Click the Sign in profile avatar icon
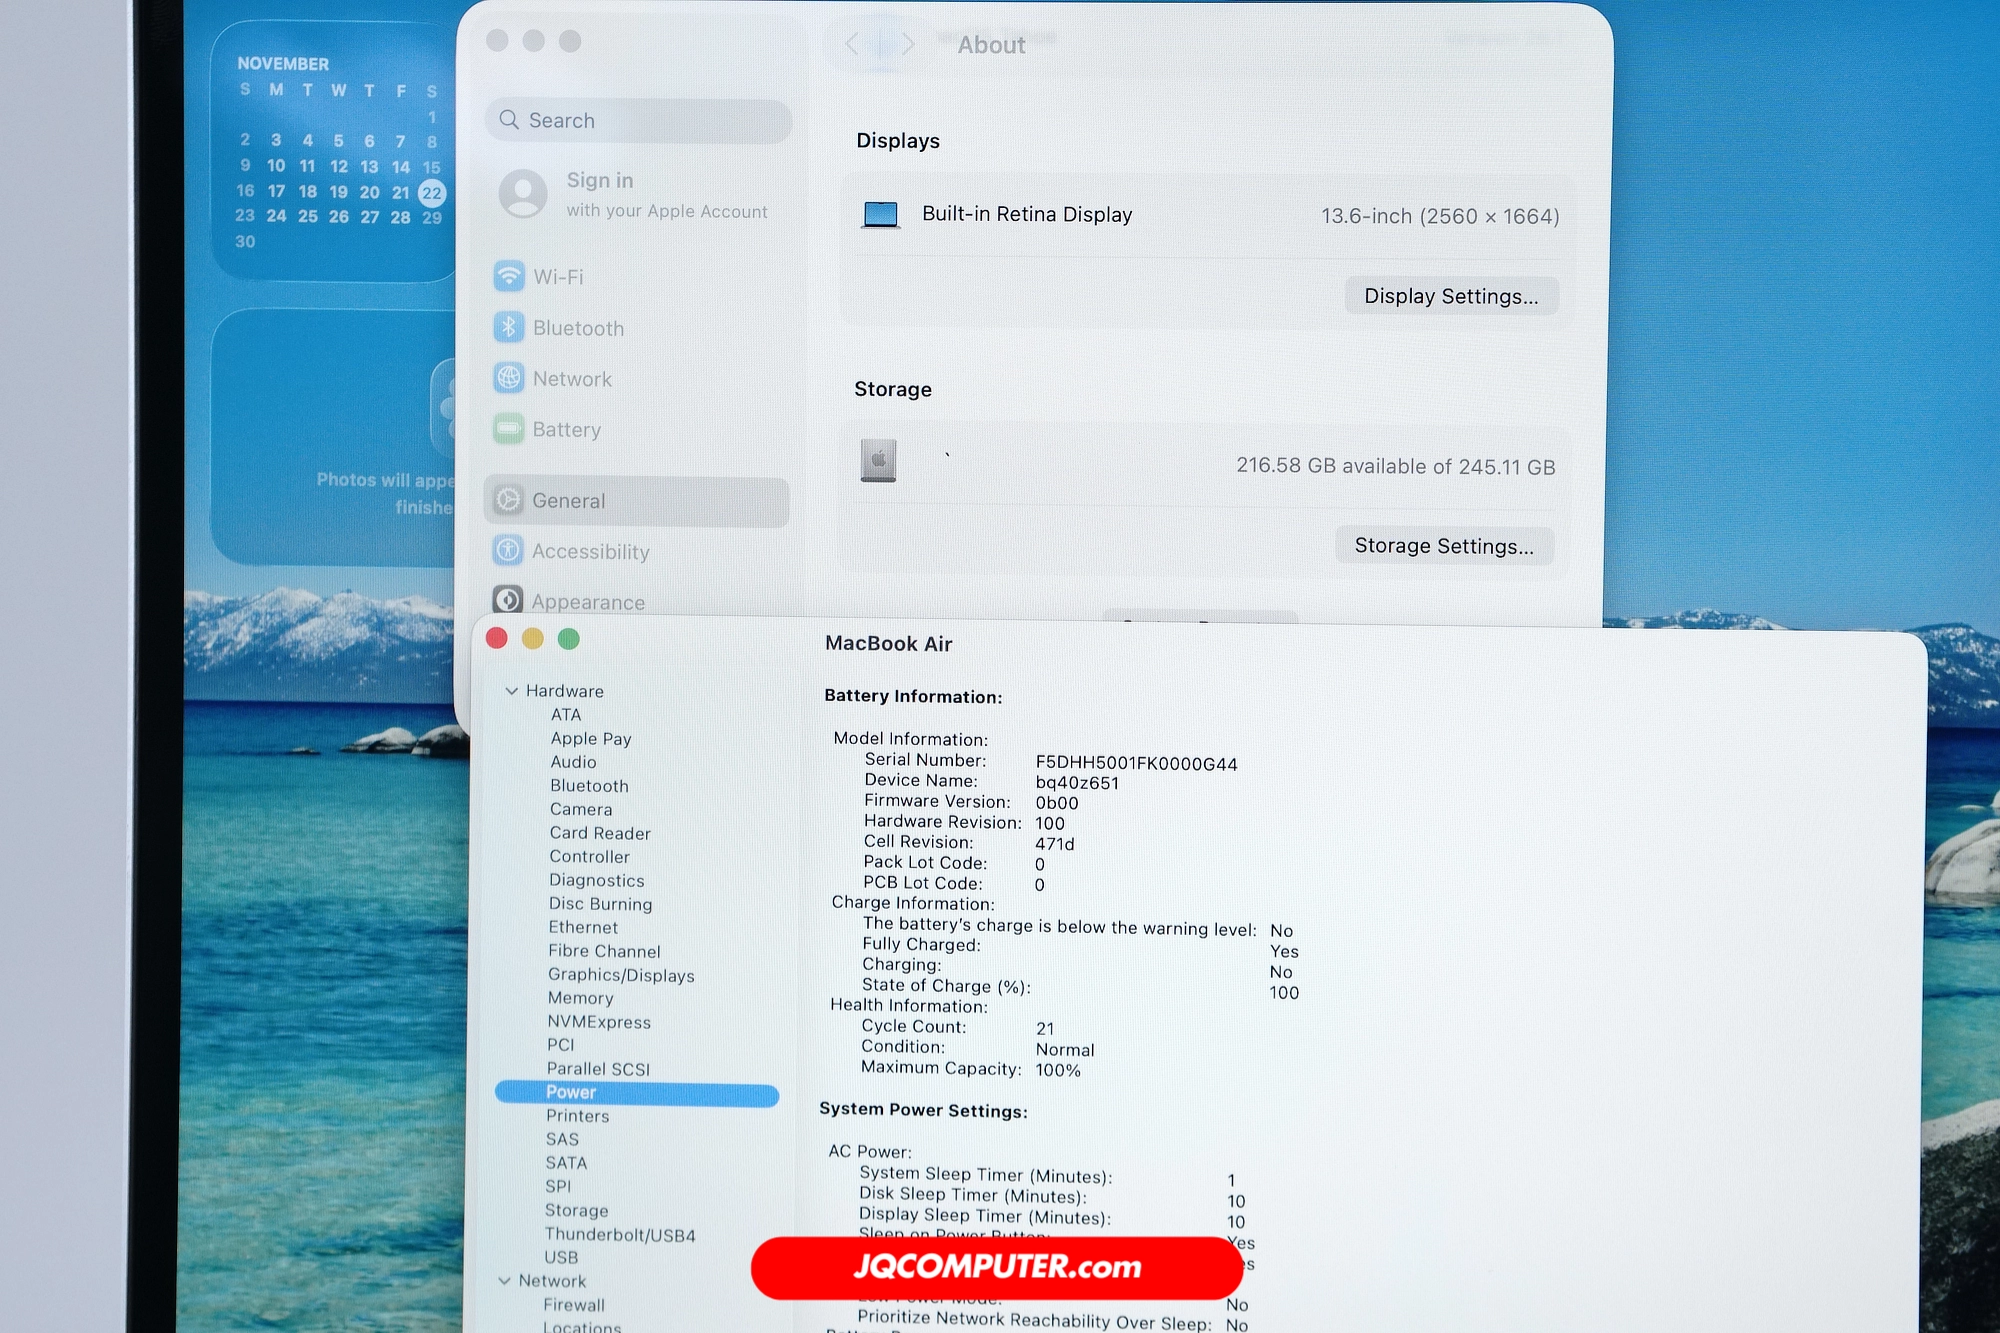Screen dimensions: 2000x1333 pyautogui.click(x=521, y=194)
